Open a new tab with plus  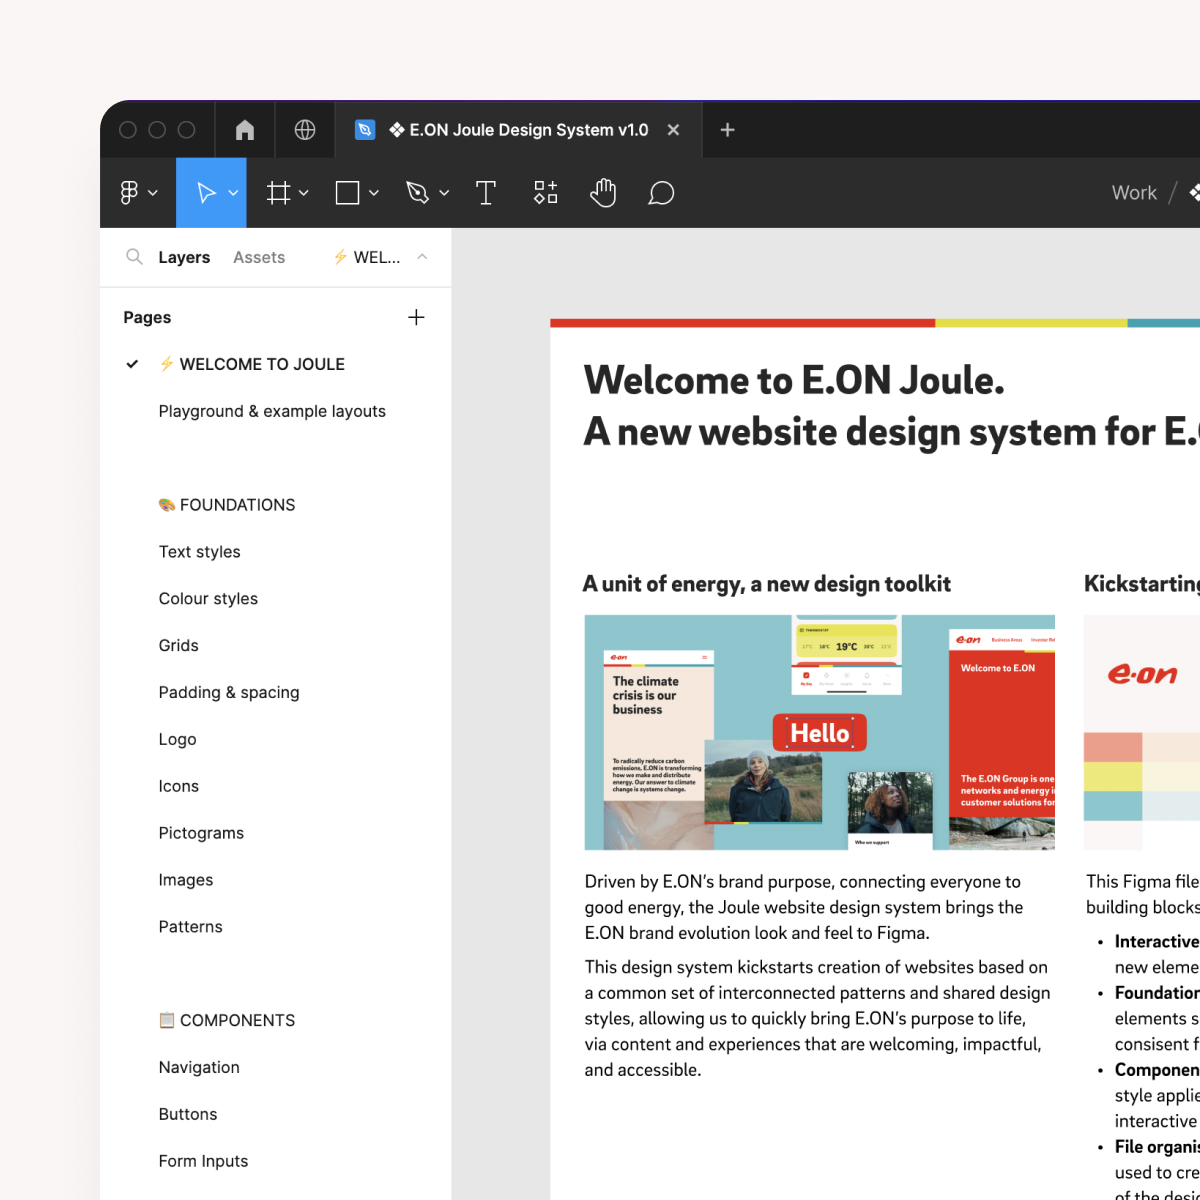pos(728,130)
